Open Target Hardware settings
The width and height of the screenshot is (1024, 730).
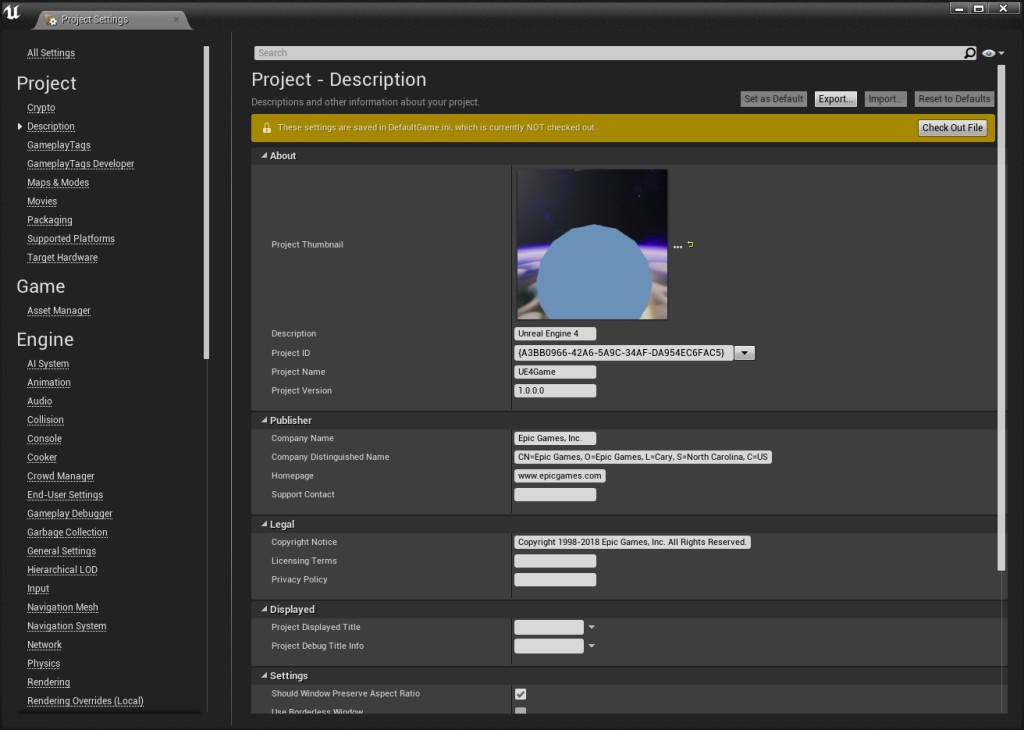point(62,257)
